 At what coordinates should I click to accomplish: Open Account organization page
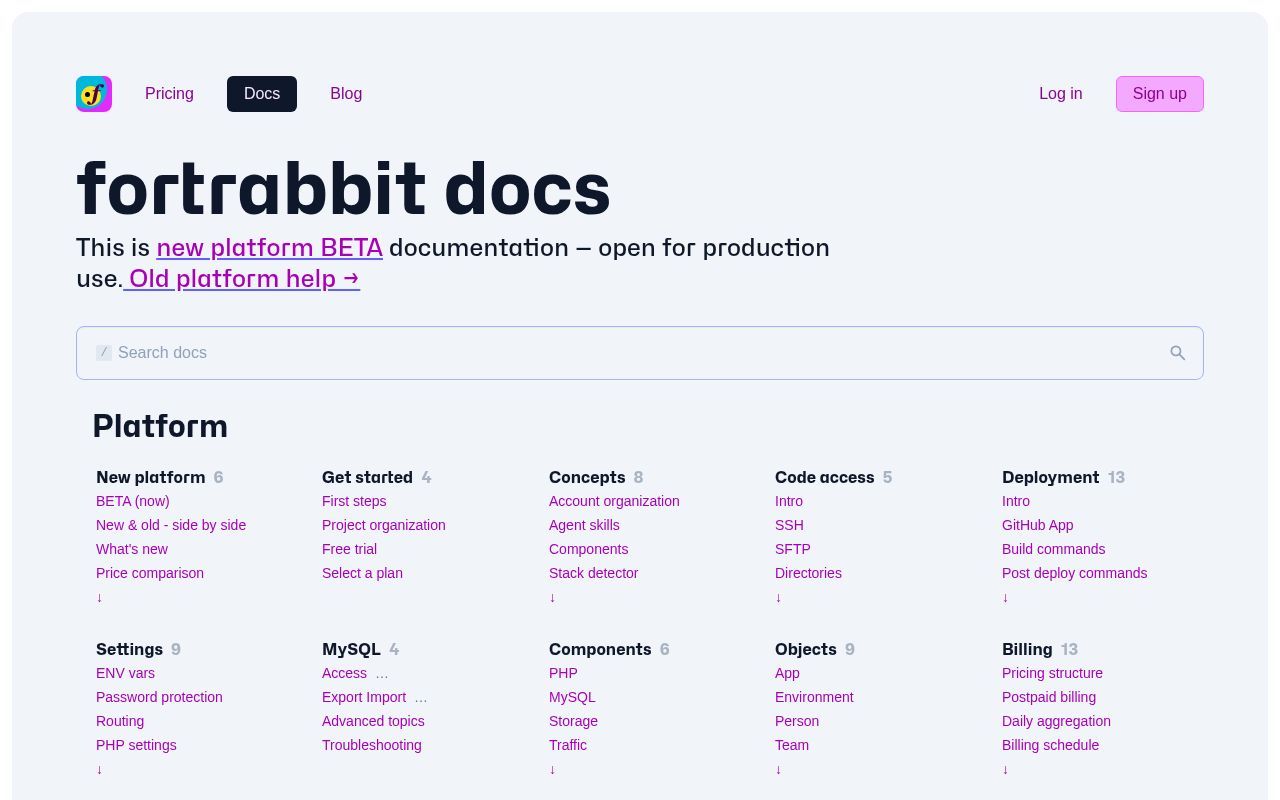(x=614, y=501)
